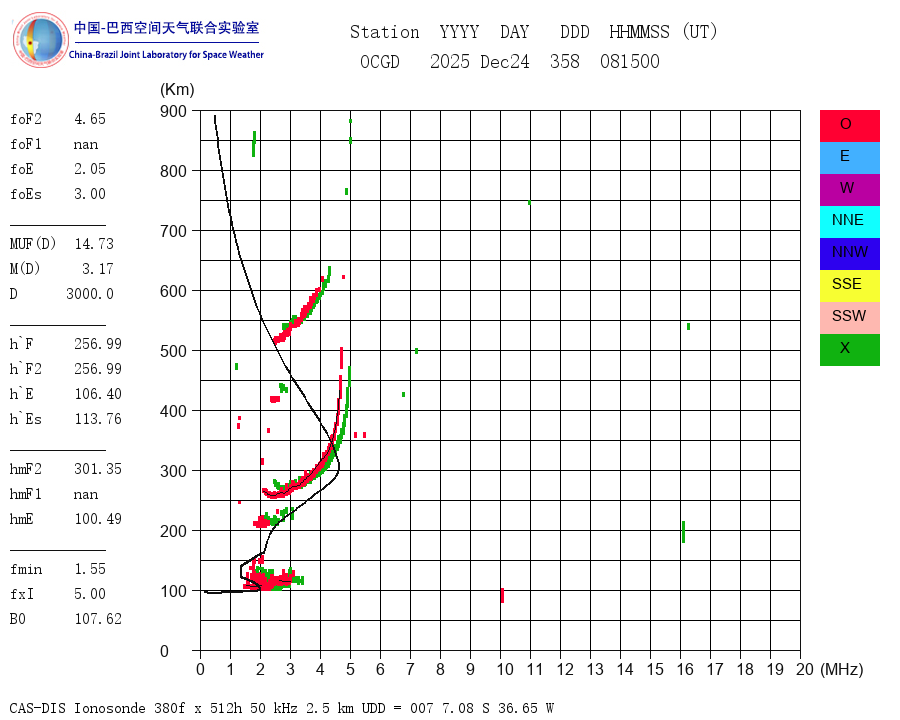The width and height of the screenshot is (900, 720).
Task: Click the foEs value 3.00
Action: pyautogui.click(x=90, y=194)
